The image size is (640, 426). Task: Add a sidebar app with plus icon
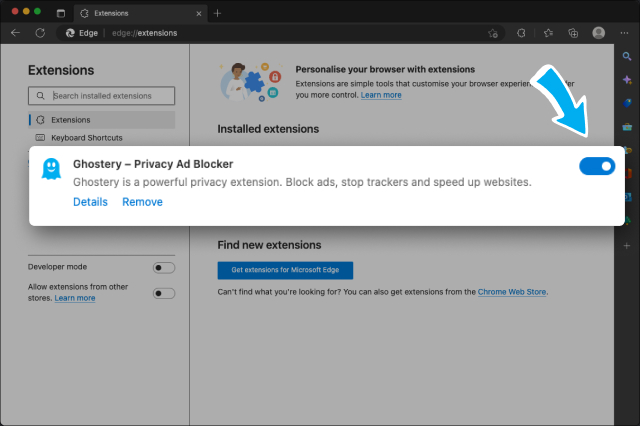pos(627,245)
